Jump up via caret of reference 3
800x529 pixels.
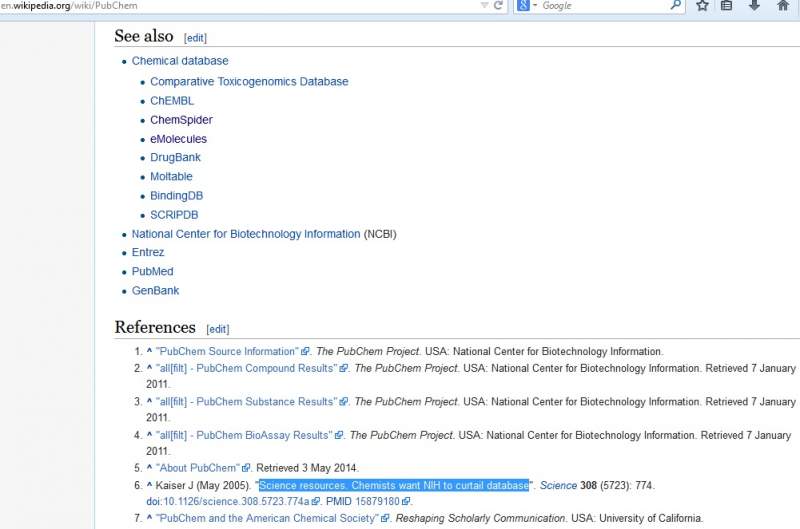pos(149,401)
